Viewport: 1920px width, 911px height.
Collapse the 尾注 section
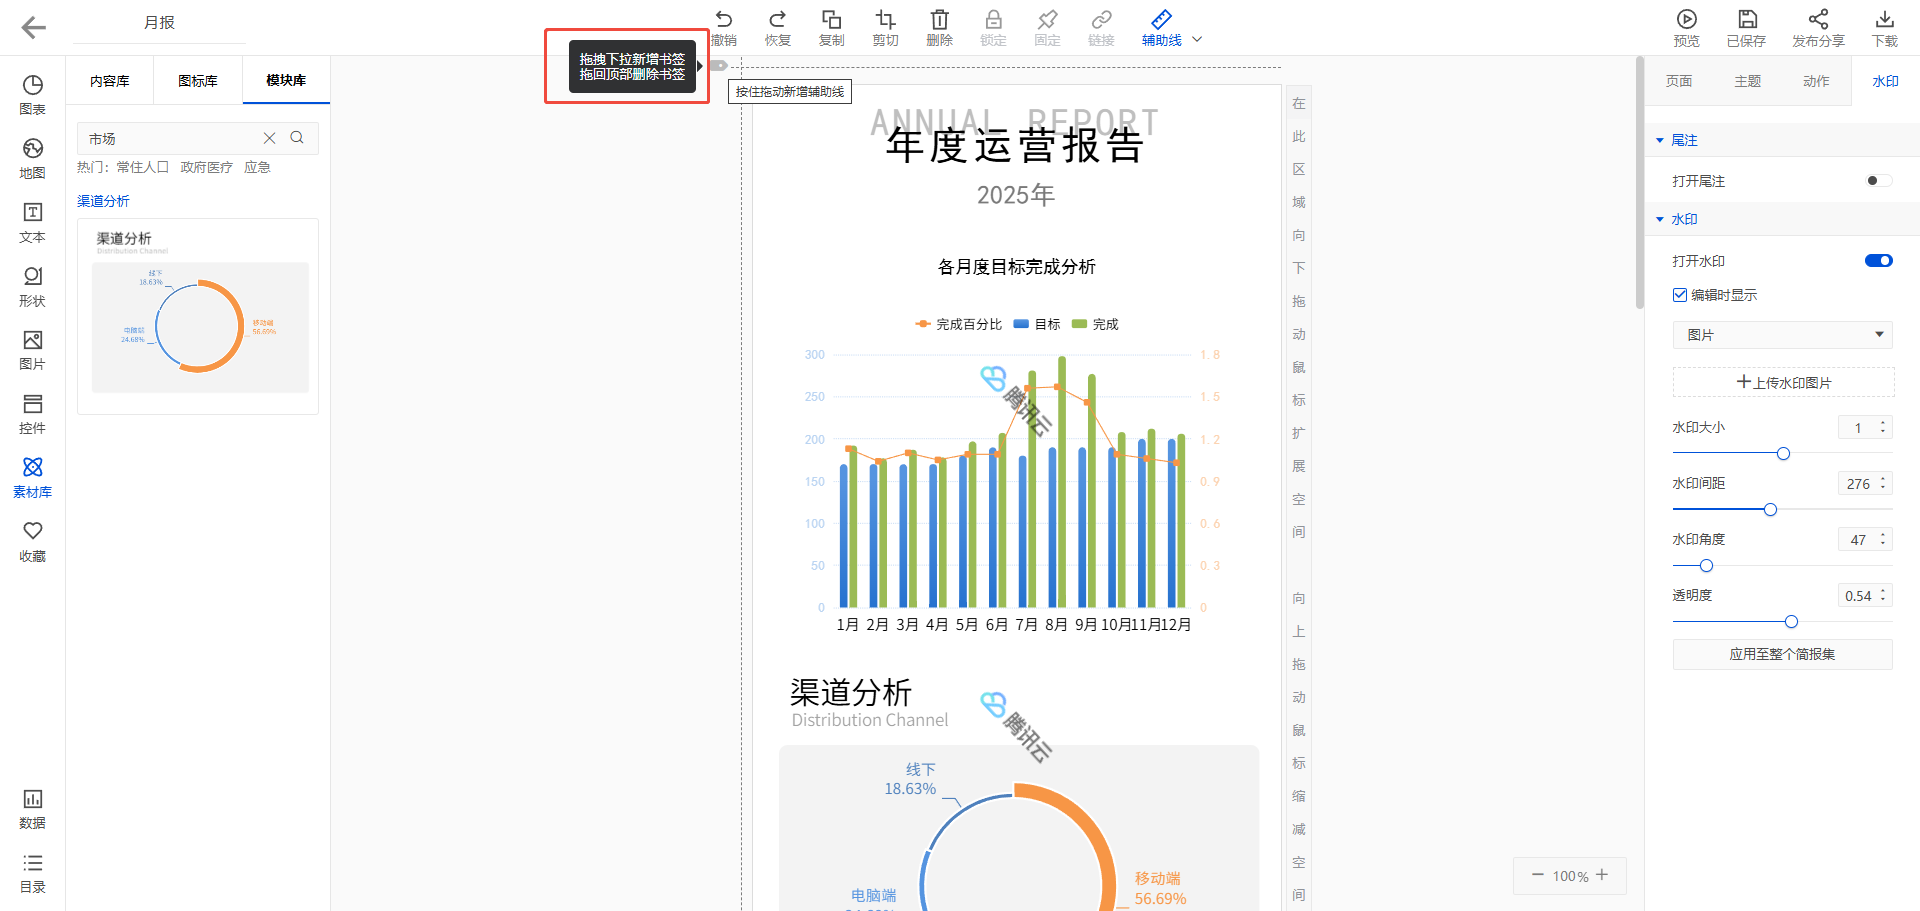pyautogui.click(x=1660, y=140)
